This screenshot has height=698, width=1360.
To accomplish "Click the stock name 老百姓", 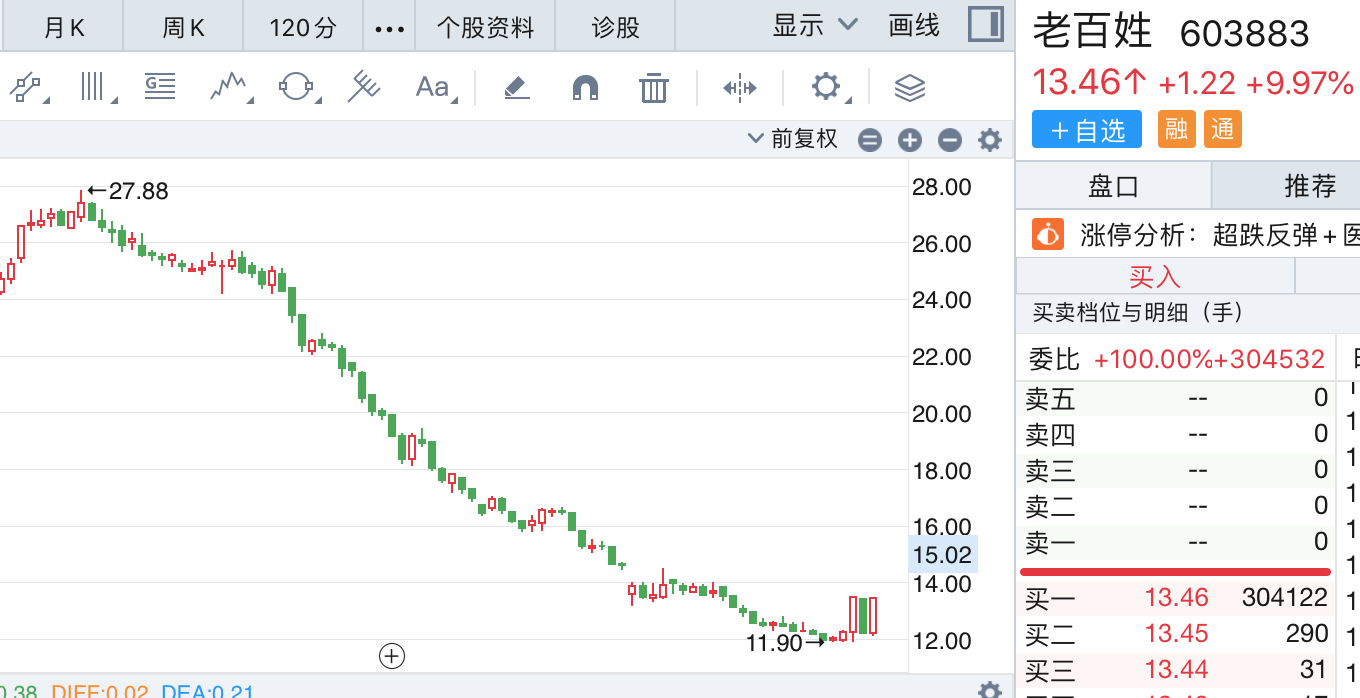I will (1093, 32).
